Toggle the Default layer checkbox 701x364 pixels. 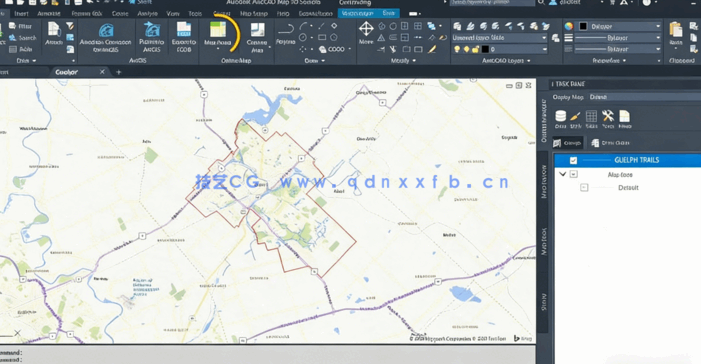click(584, 188)
